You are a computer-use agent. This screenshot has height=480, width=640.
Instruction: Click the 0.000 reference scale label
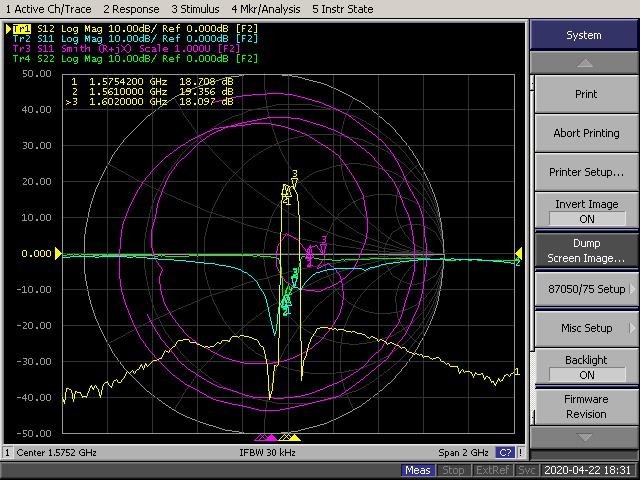pos(36,253)
